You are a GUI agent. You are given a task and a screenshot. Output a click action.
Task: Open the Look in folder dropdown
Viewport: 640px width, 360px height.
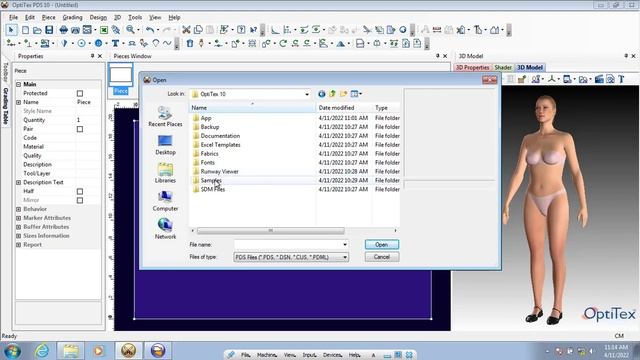(307, 94)
